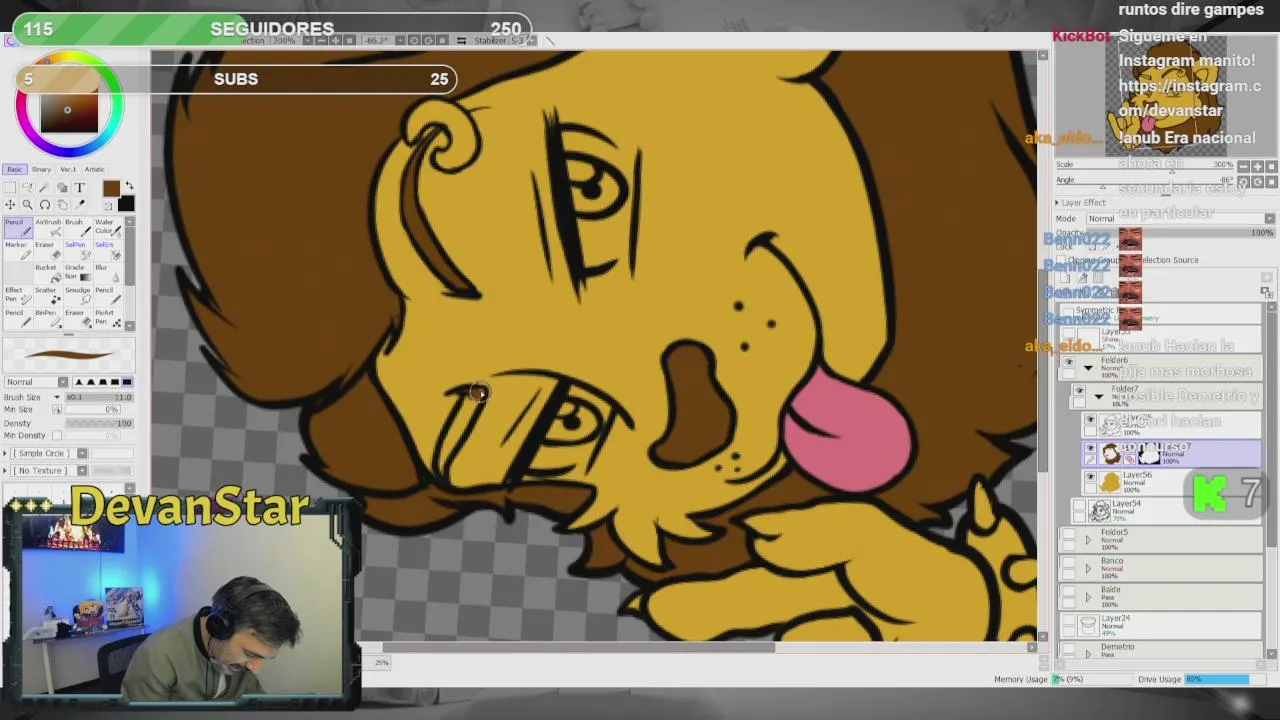The image size is (1280, 720).
Task: Switch to the Ver.1 tool tab
Action: (68, 169)
